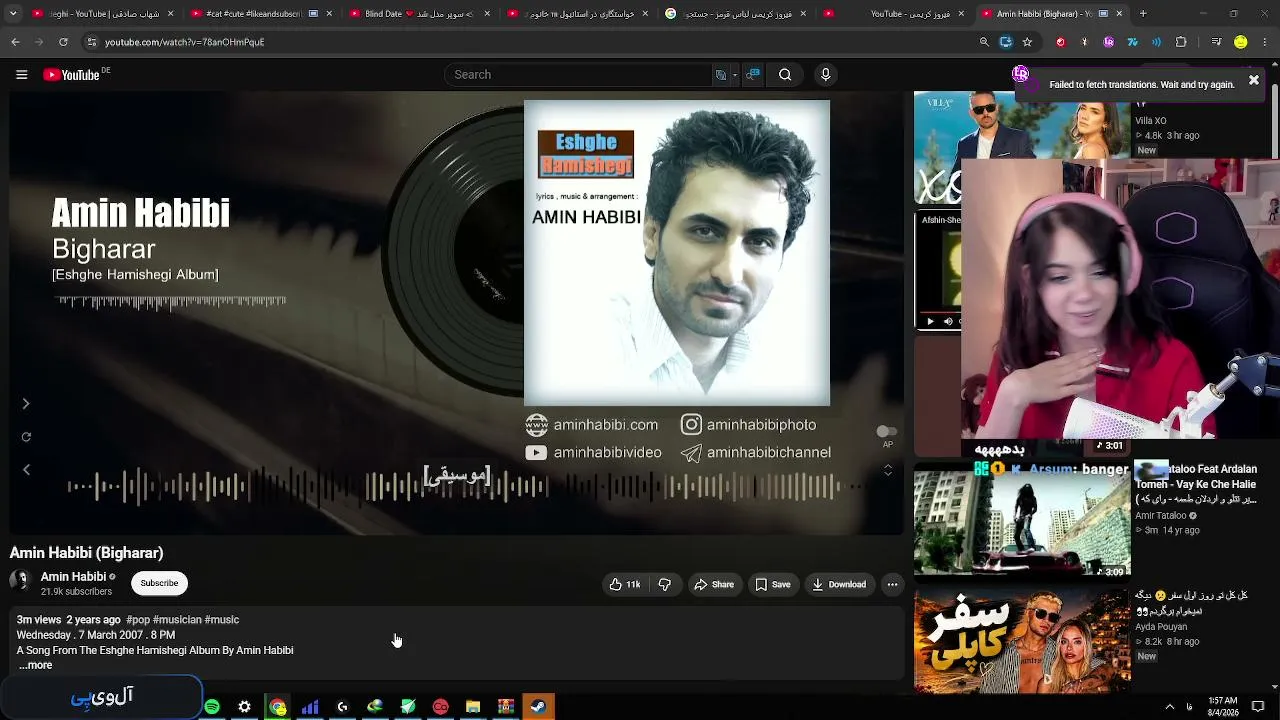1280x720 pixels.
Task: Open more actions for the video
Action: (x=892, y=584)
